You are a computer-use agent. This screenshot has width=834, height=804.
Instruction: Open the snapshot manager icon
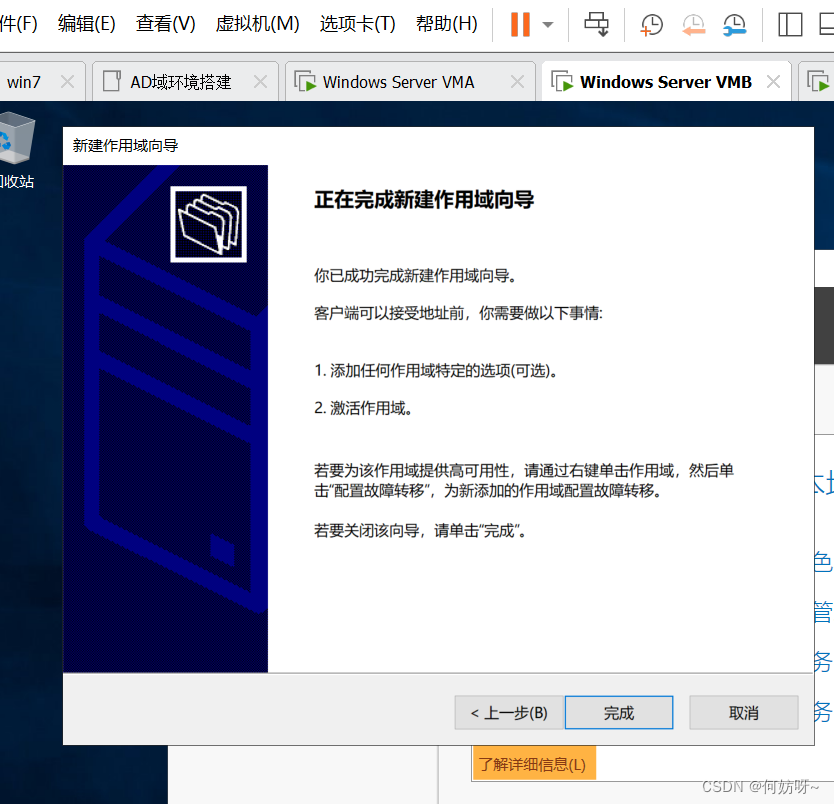coord(734,24)
